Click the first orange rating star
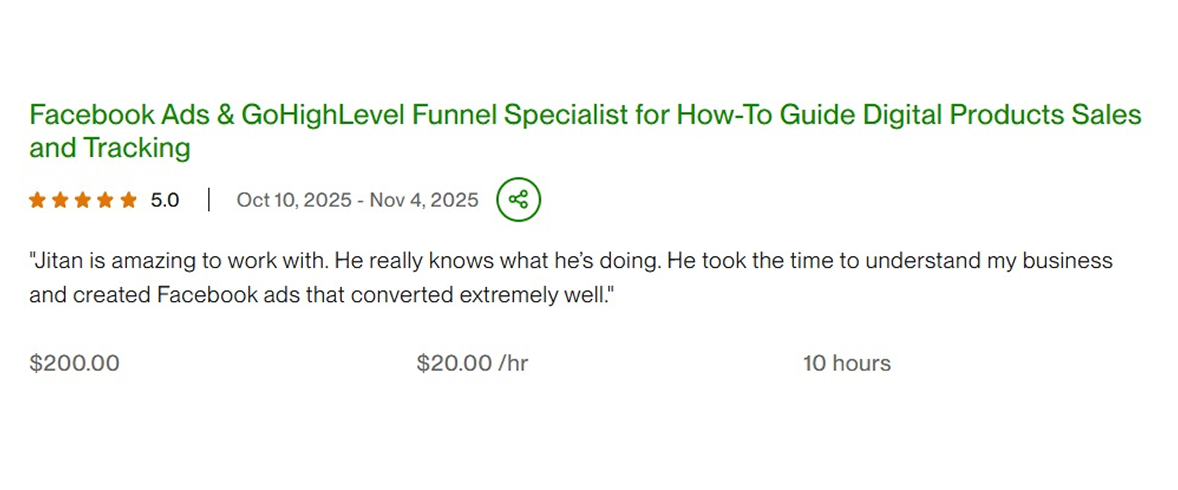This screenshot has width=1178, height=490. 37,200
